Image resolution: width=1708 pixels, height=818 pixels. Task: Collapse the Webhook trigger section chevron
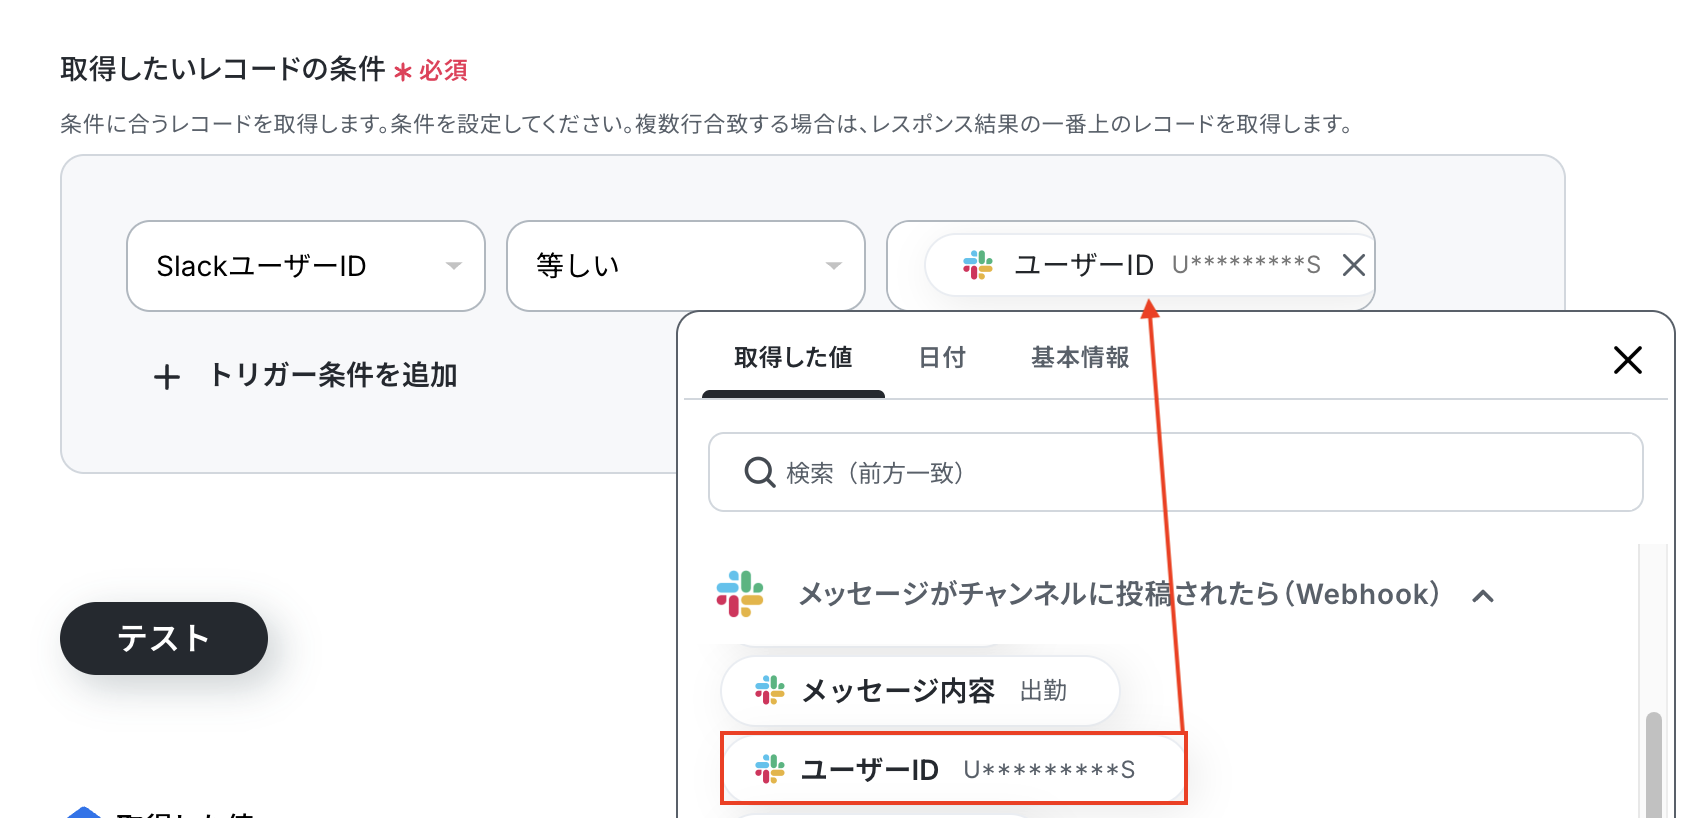(x=1483, y=596)
